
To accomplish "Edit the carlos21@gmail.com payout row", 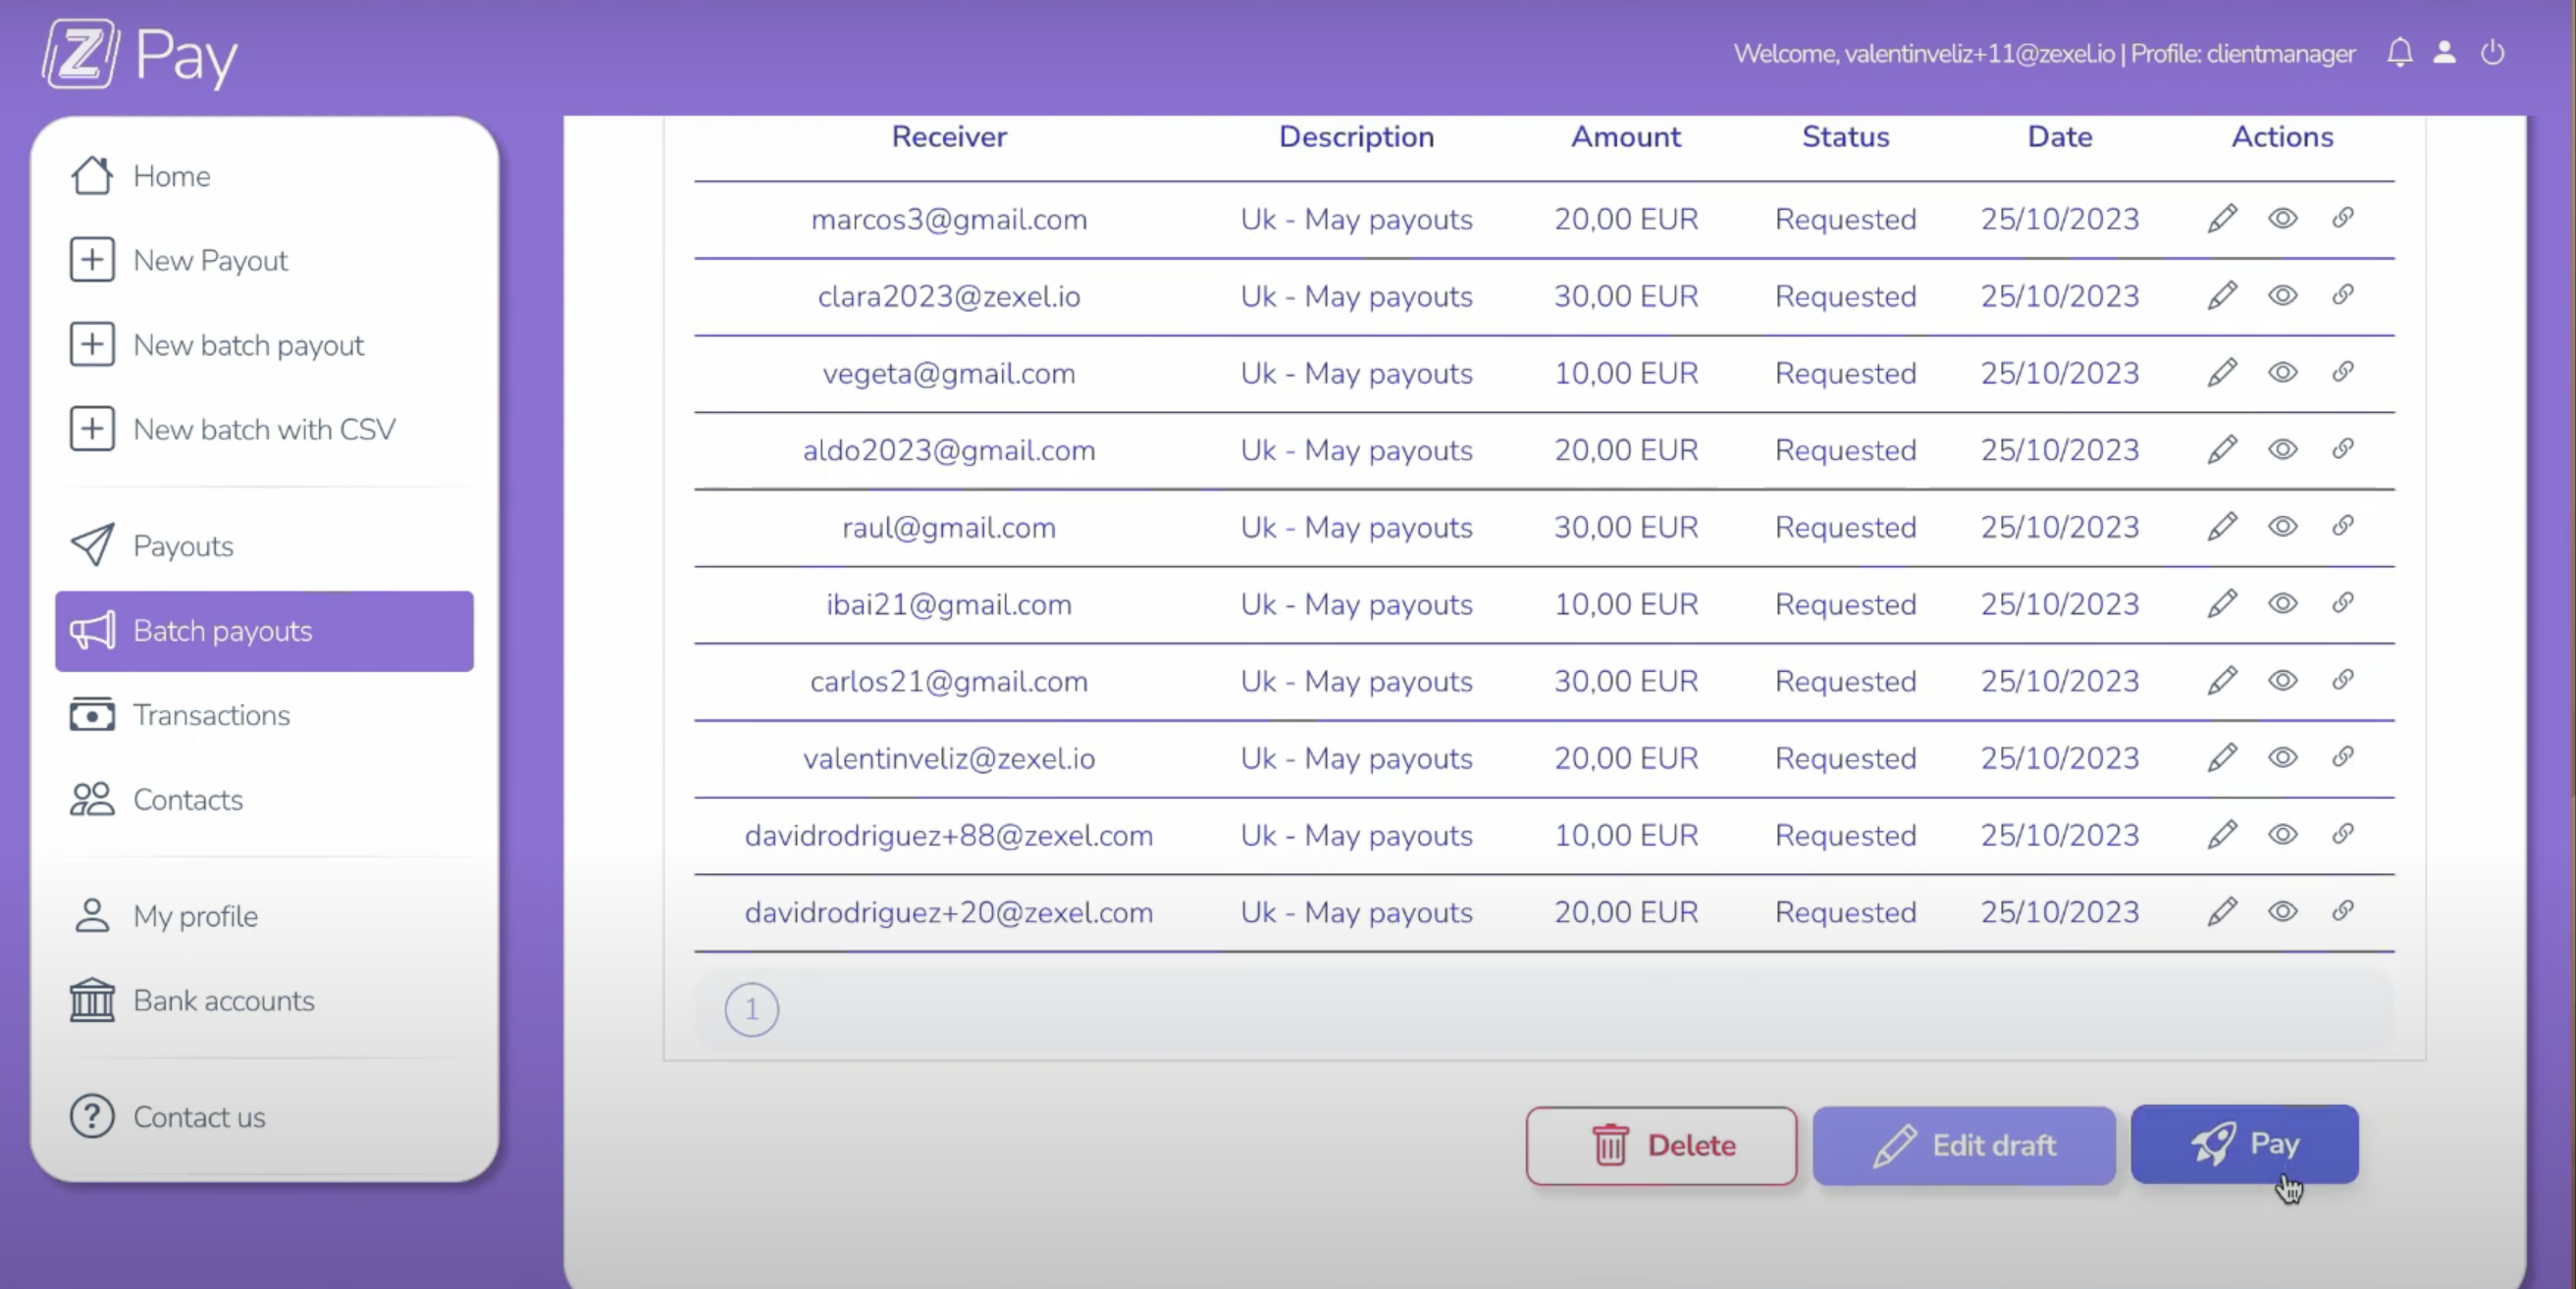I will coord(2221,681).
